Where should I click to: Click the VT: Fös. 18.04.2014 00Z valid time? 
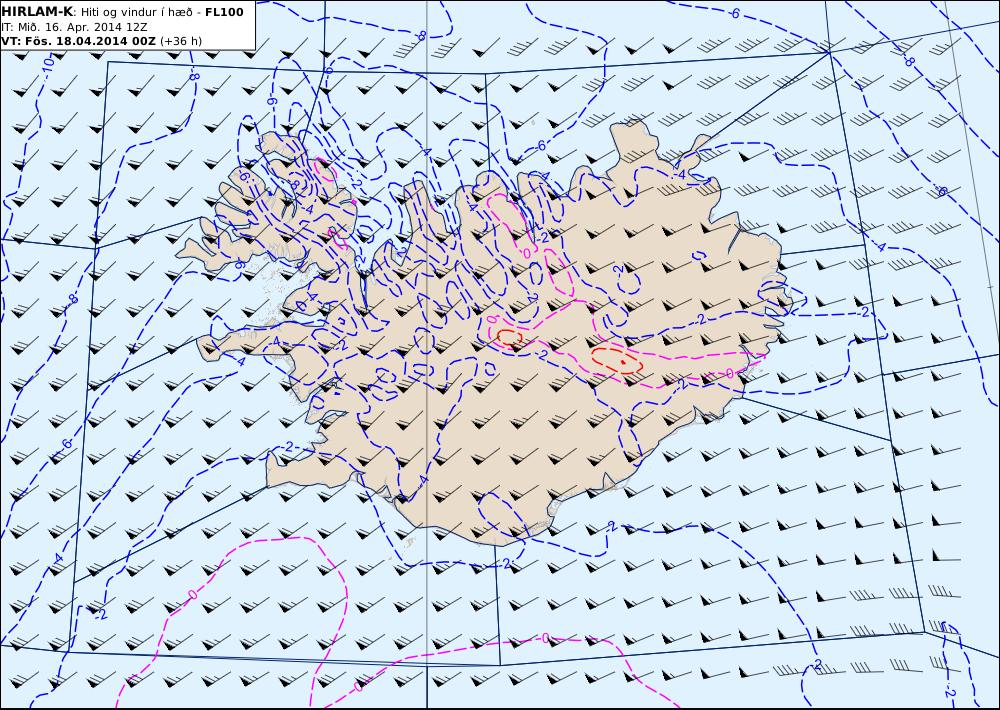[78, 41]
